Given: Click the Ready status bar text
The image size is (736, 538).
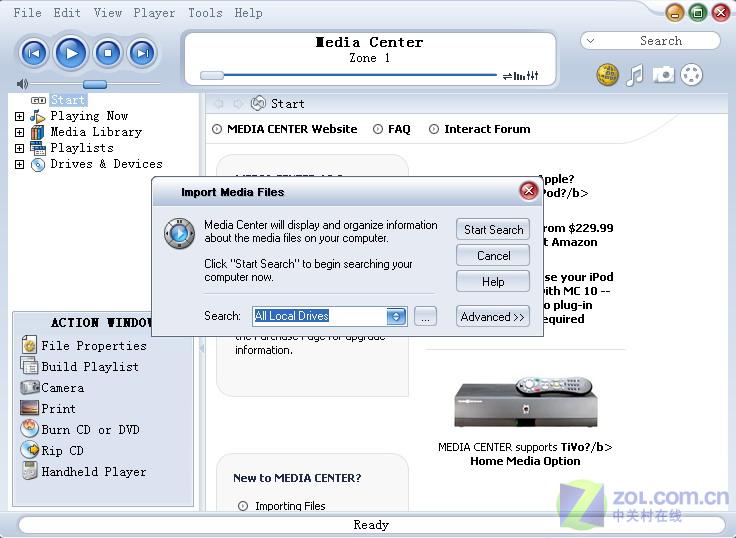Looking at the screenshot, I should click(x=371, y=524).
